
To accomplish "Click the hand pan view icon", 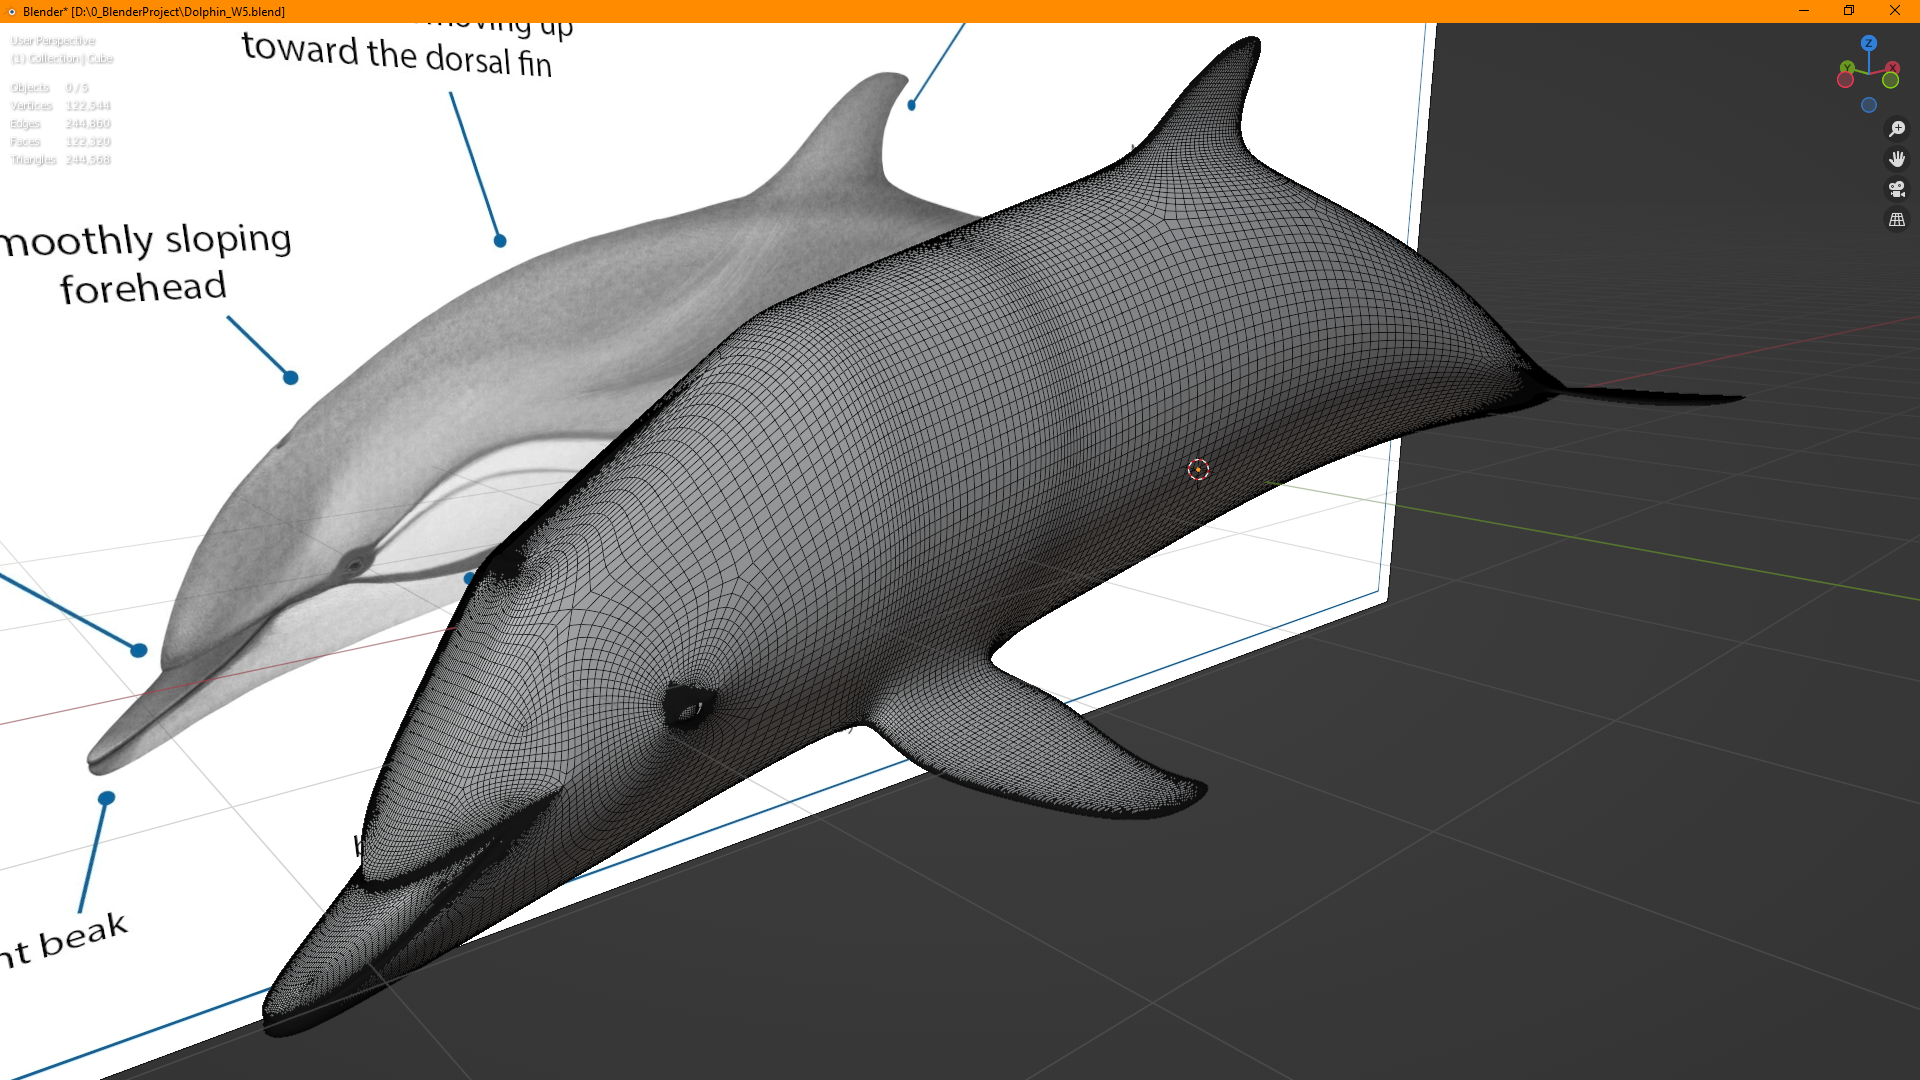I will point(1896,159).
